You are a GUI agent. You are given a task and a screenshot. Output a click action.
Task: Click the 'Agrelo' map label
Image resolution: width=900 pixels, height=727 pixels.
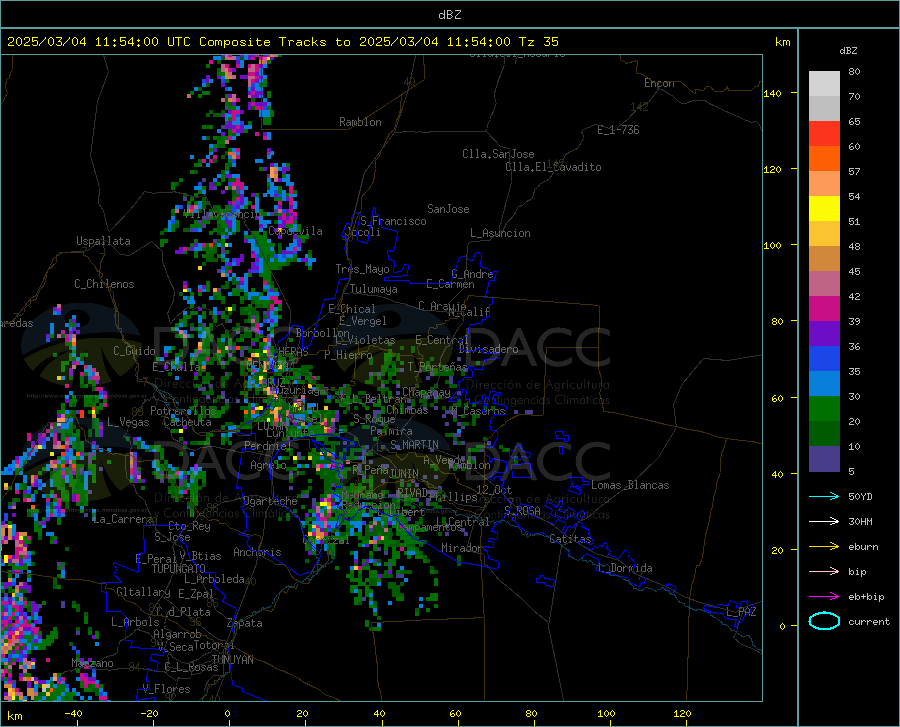(x=268, y=465)
